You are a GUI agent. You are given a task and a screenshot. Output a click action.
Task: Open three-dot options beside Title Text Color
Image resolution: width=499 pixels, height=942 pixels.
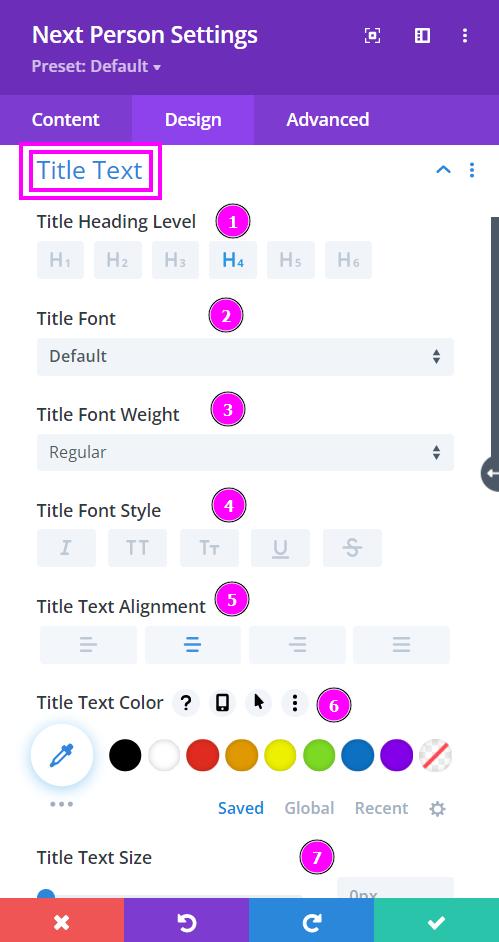tap(295, 702)
